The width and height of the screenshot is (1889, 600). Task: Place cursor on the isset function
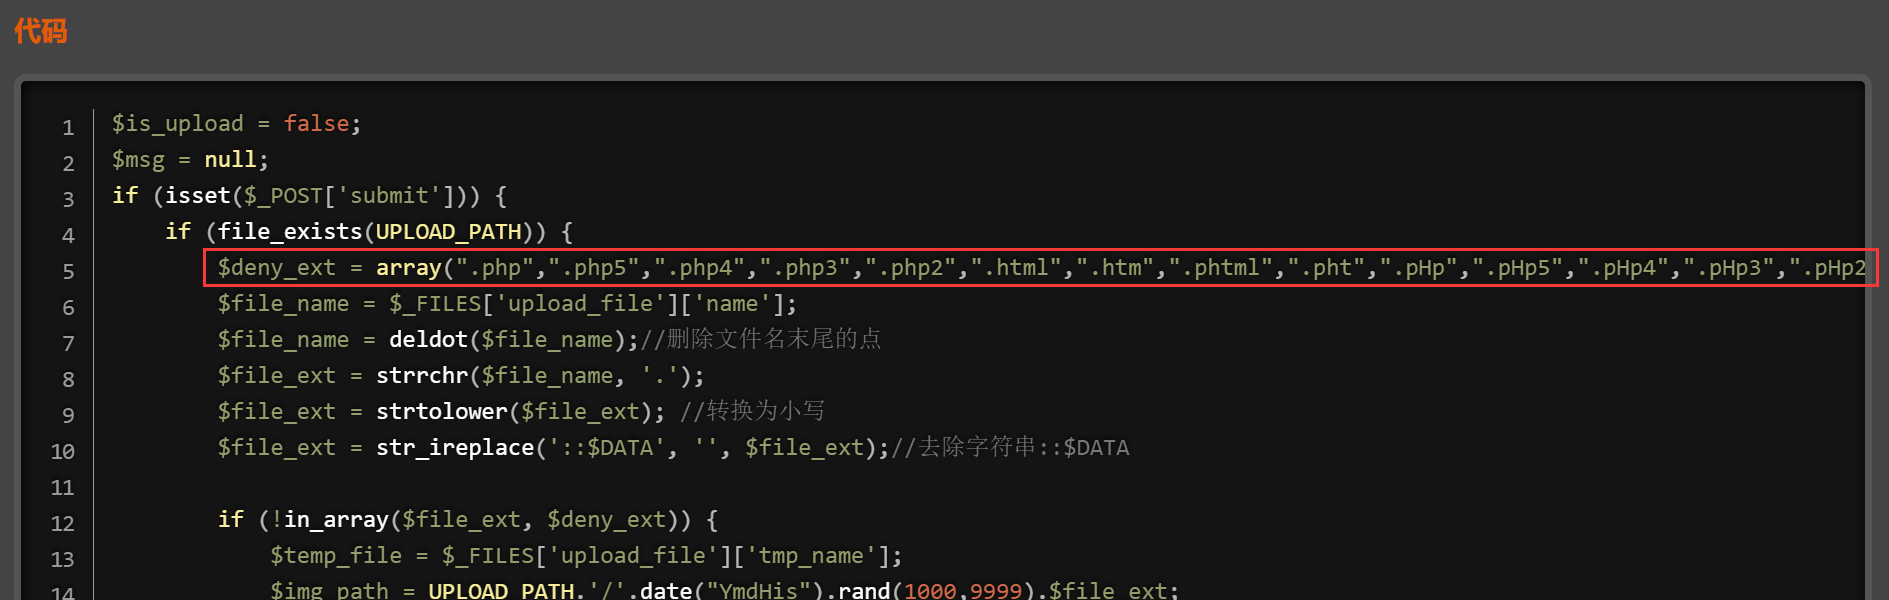197,196
